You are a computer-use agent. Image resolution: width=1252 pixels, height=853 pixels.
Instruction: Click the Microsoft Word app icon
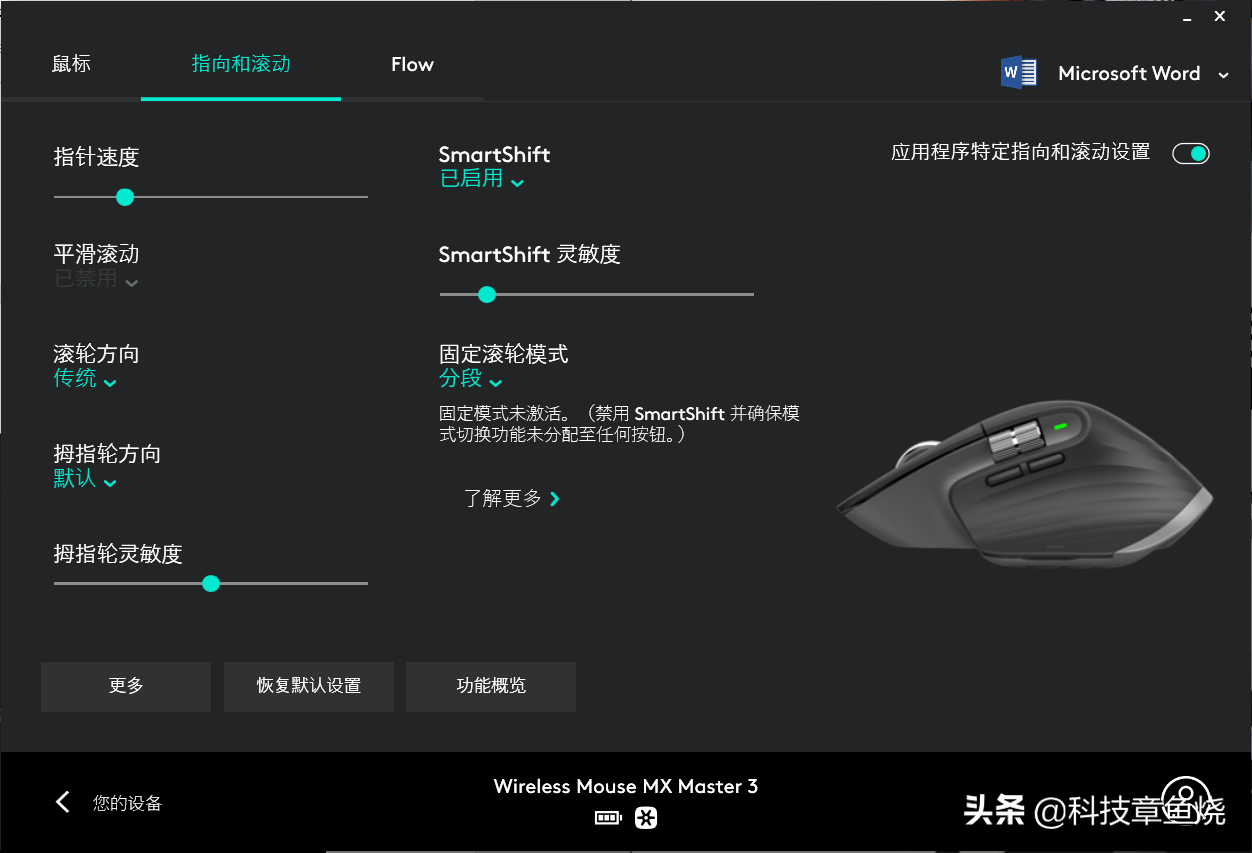tap(1019, 73)
